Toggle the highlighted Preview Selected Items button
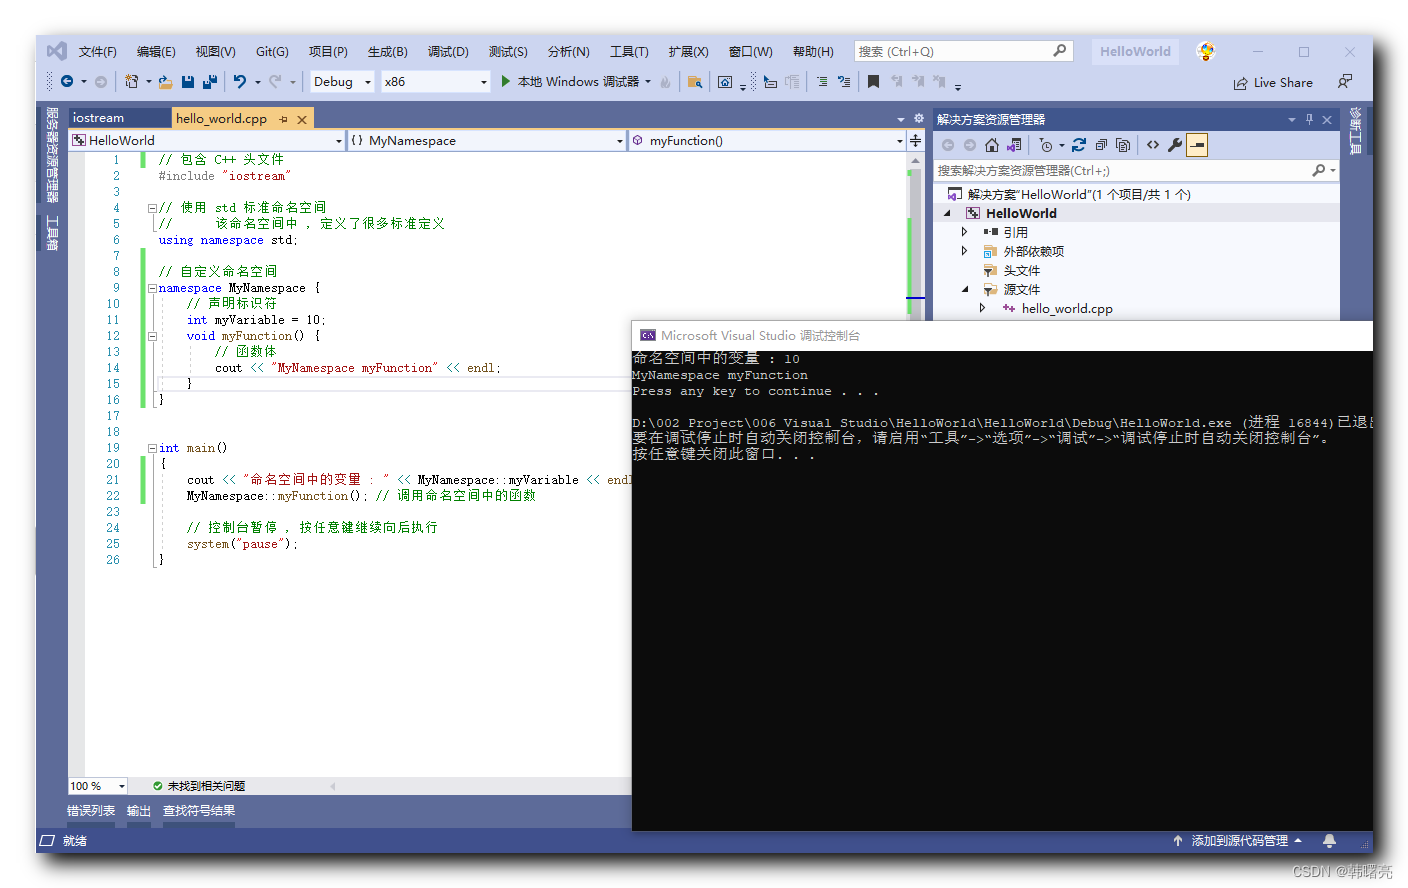The width and height of the screenshot is (1408, 888). point(1197,145)
